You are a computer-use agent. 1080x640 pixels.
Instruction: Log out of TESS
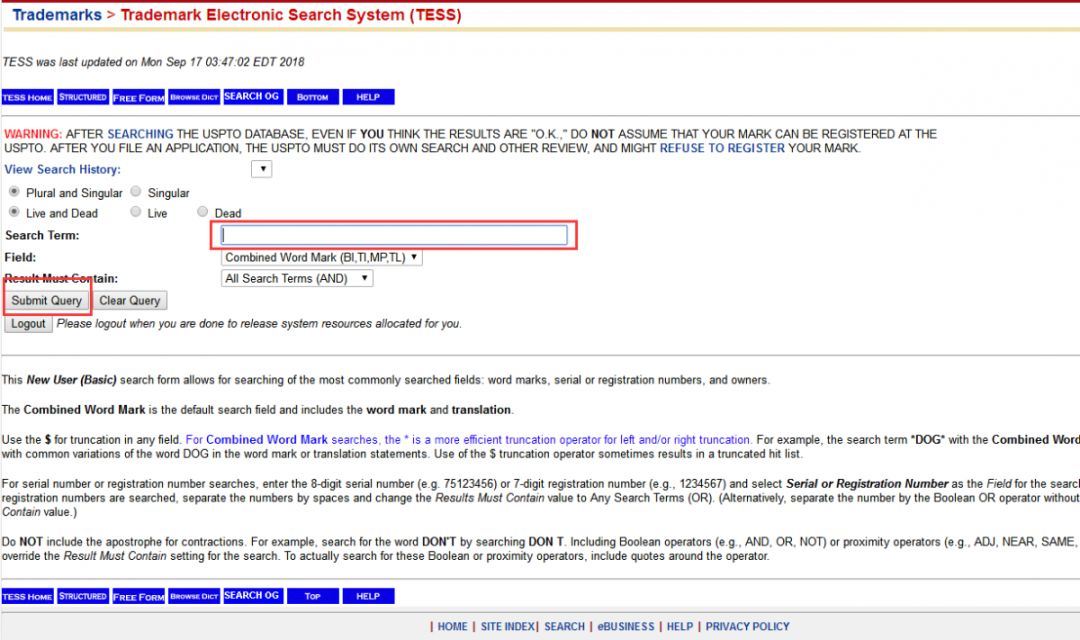(28, 324)
